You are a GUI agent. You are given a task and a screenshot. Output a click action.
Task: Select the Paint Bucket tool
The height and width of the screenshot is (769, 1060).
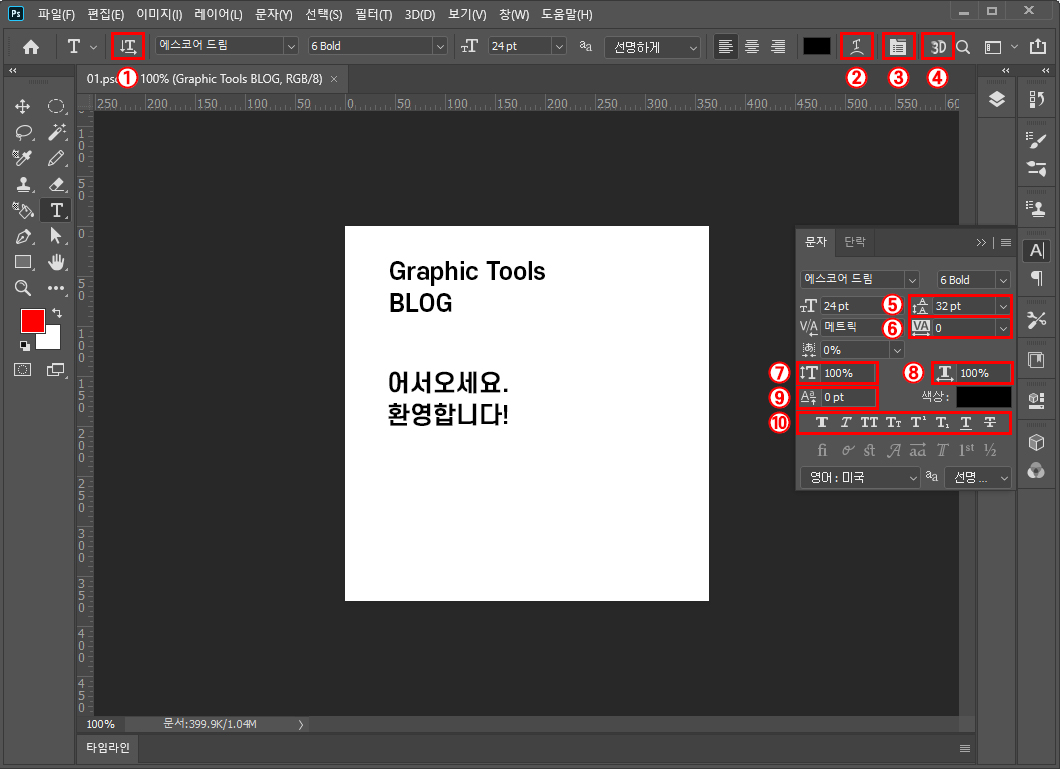23,210
